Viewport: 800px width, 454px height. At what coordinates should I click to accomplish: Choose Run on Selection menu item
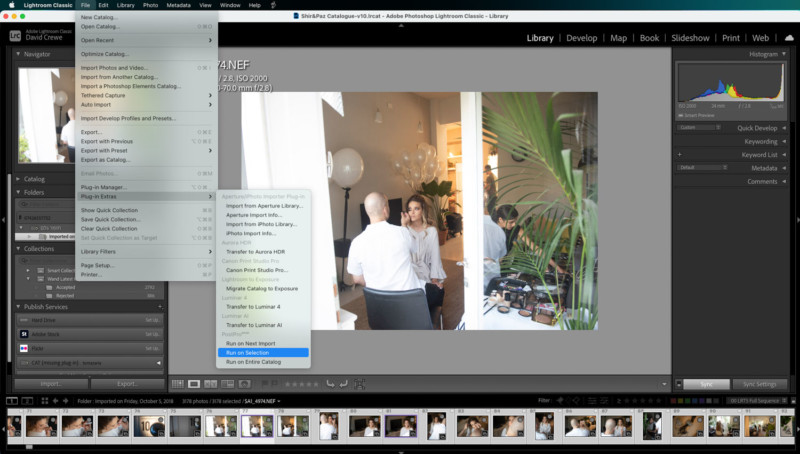coord(263,352)
